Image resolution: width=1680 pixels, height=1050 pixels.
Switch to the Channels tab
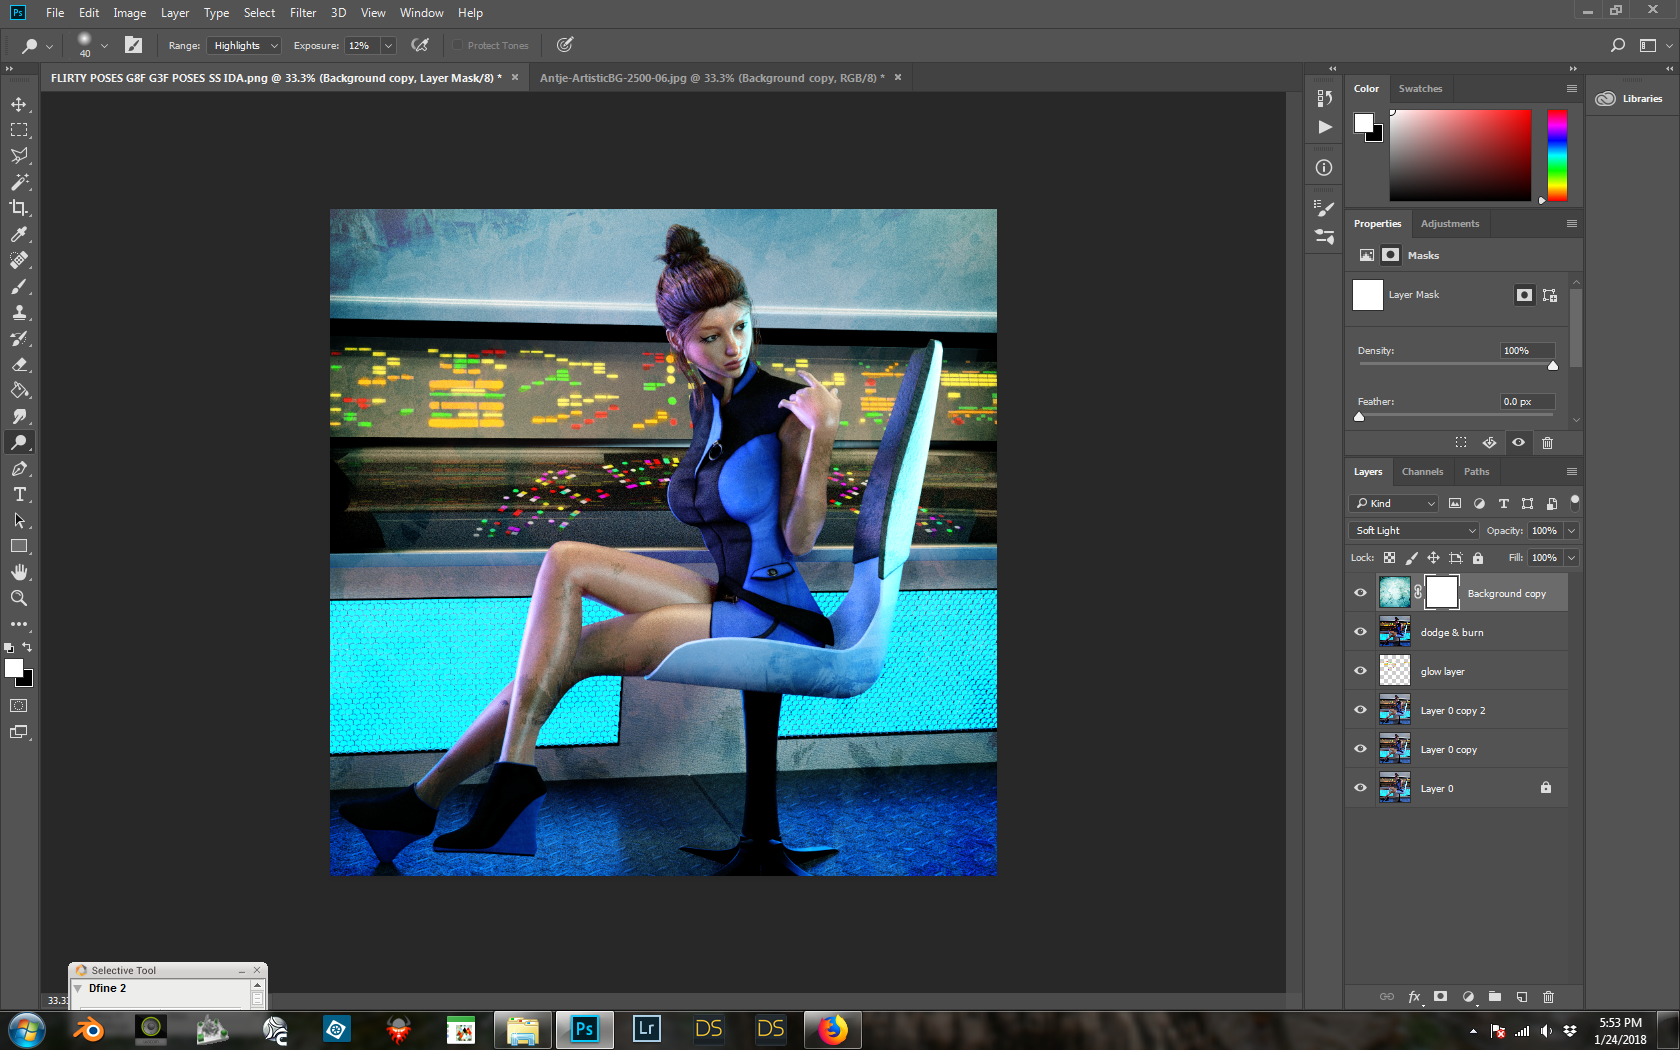click(x=1422, y=472)
